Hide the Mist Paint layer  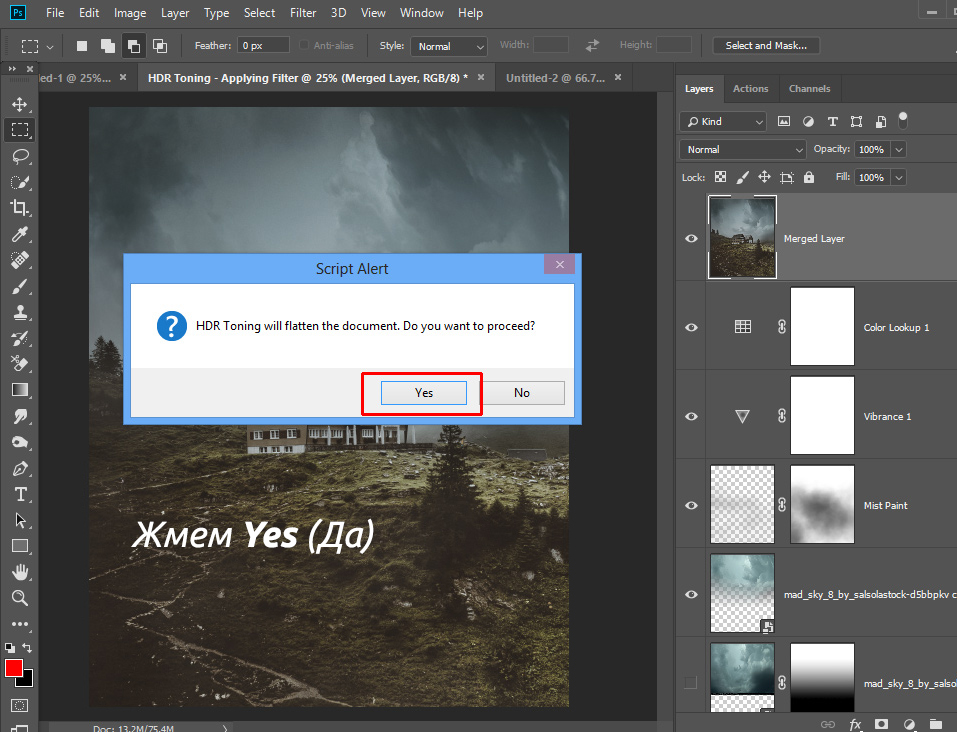(692, 506)
